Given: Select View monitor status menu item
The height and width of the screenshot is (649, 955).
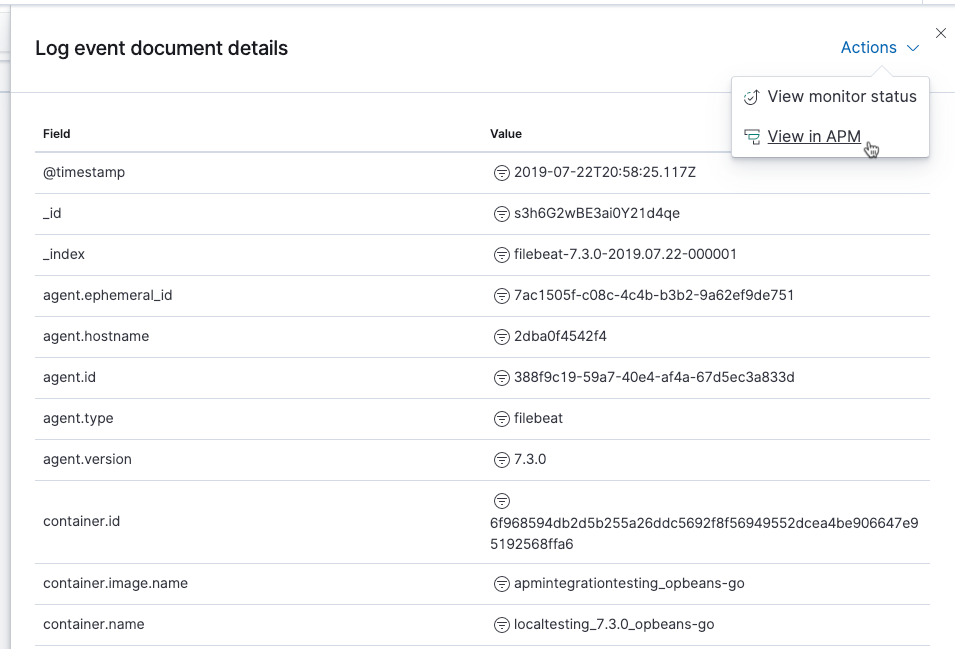Looking at the screenshot, I should [830, 97].
